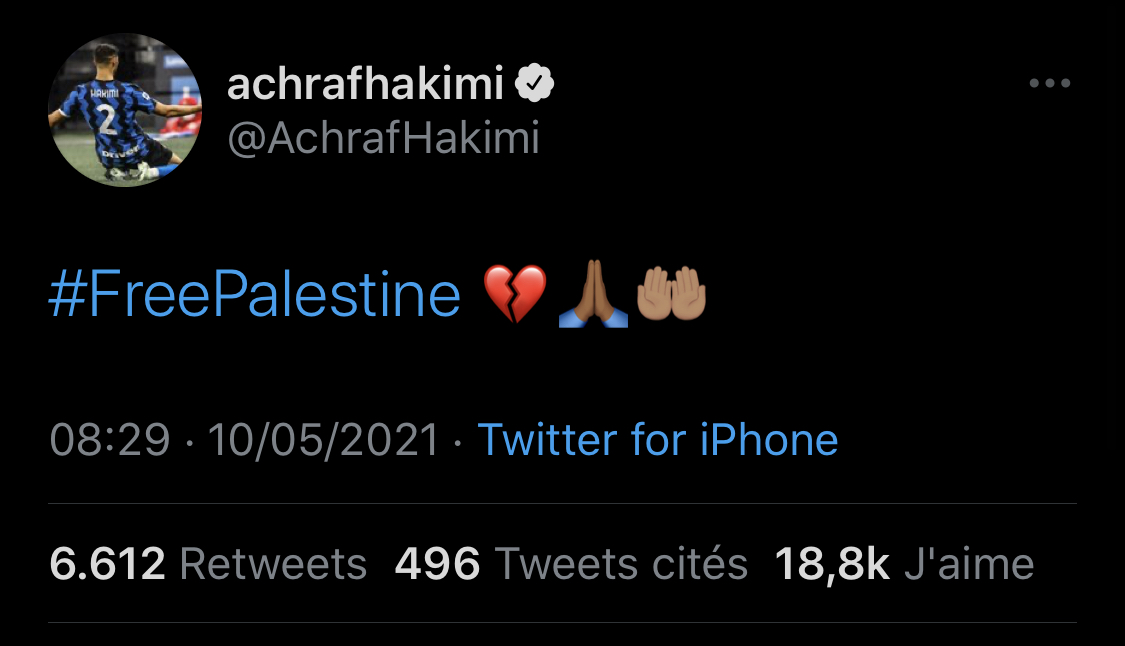Click the 10/05/2021 tweet date

tap(323, 440)
